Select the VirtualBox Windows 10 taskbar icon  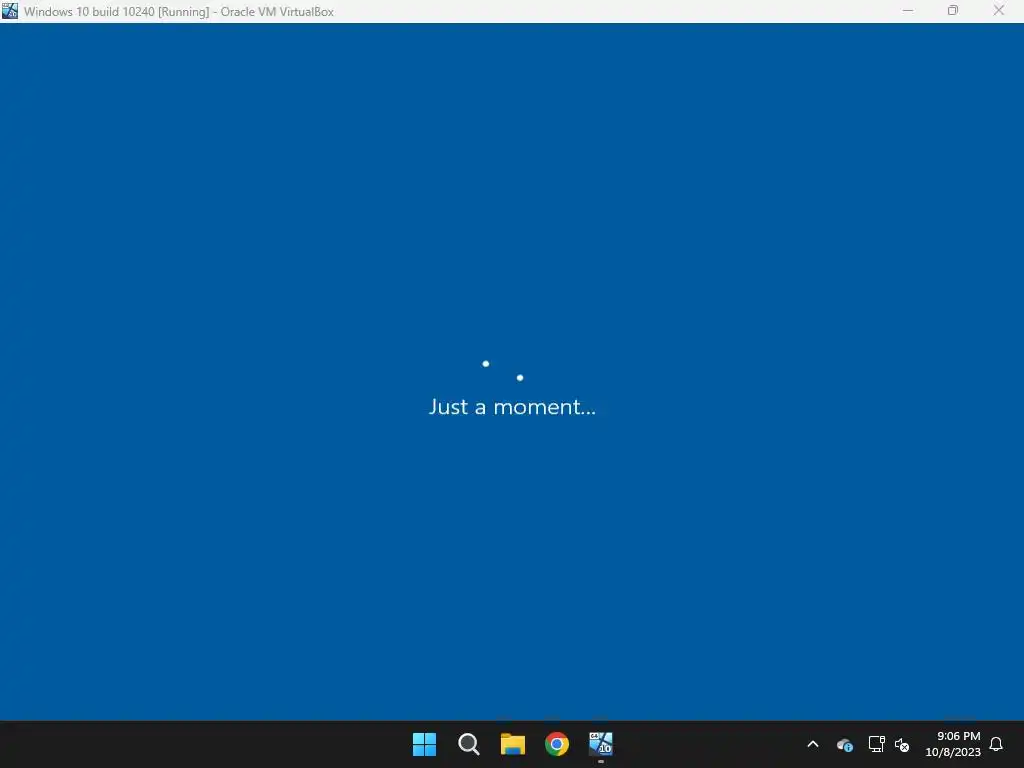tap(601, 744)
